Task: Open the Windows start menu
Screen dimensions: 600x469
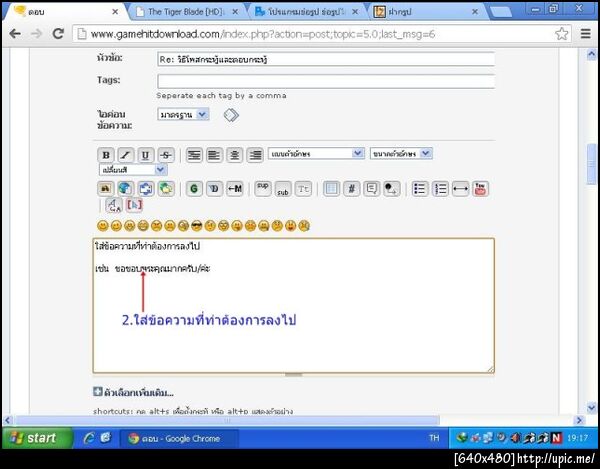Action: click(x=37, y=438)
